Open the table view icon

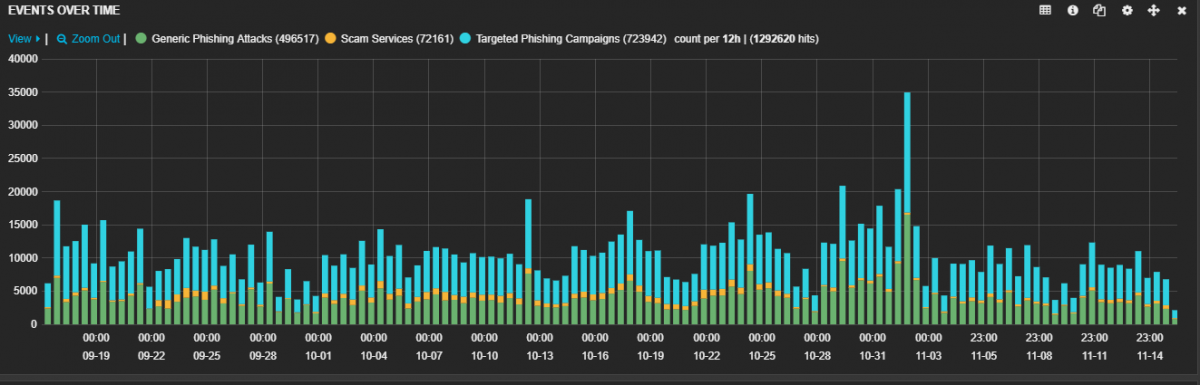(x=1046, y=10)
